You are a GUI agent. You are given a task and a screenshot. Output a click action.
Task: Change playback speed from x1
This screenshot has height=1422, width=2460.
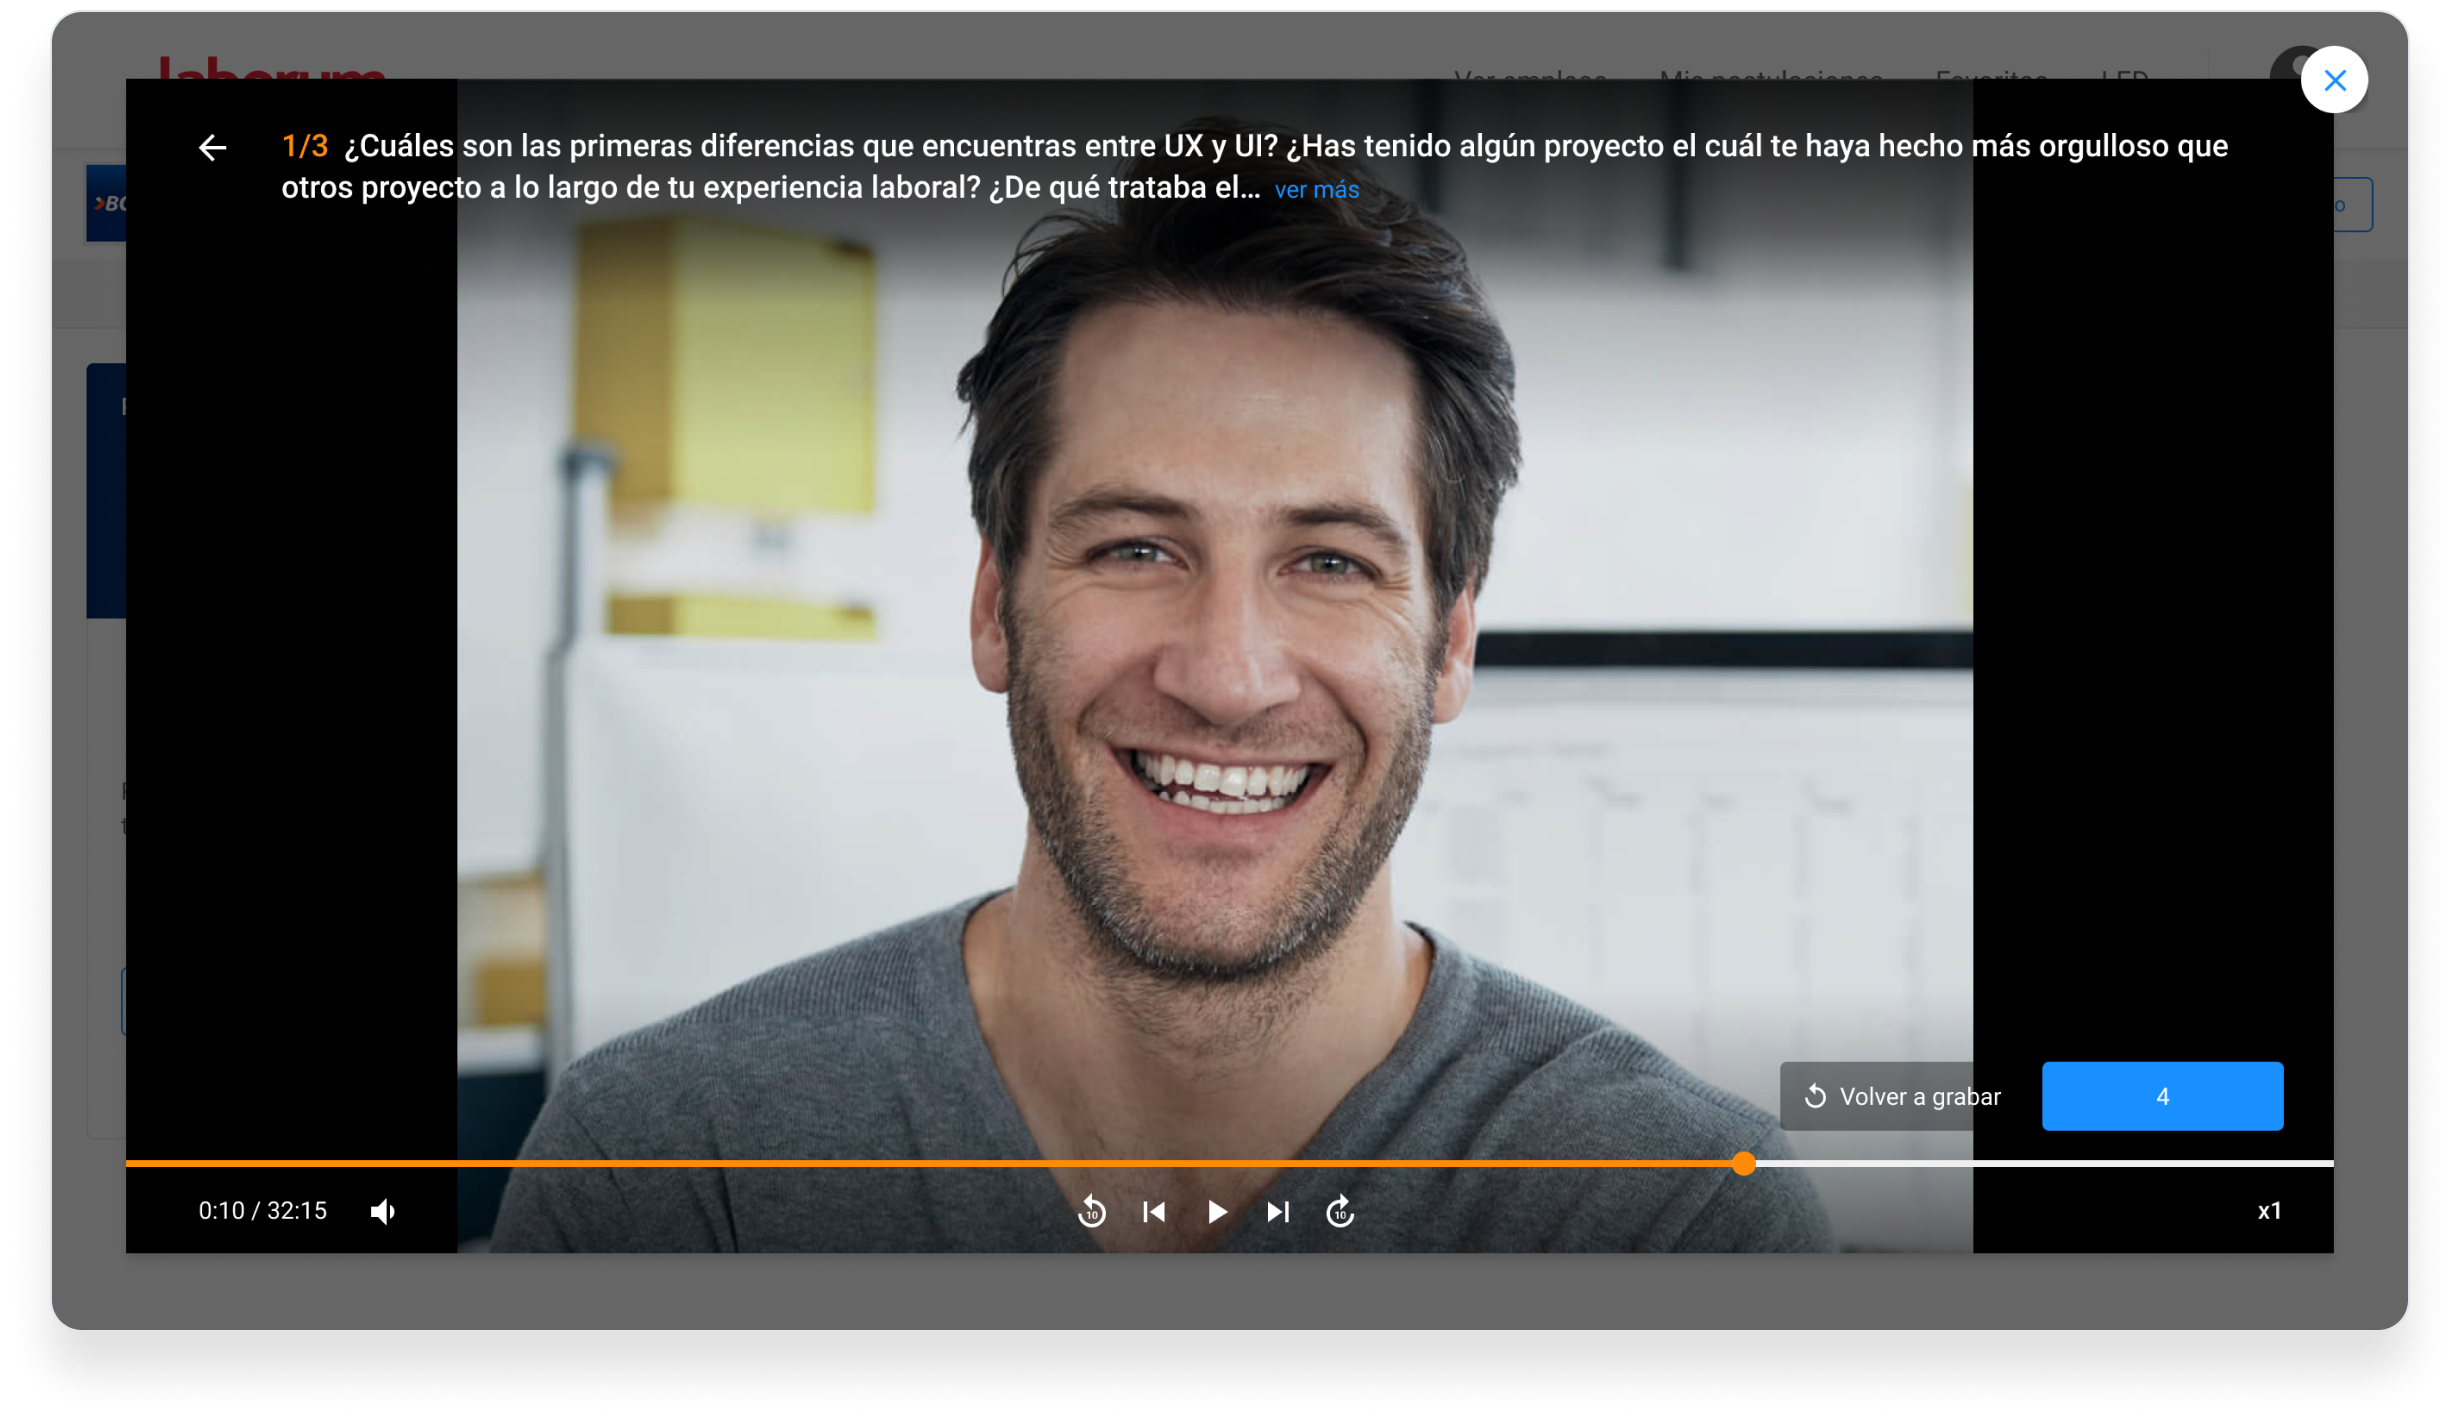click(x=2269, y=1211)
